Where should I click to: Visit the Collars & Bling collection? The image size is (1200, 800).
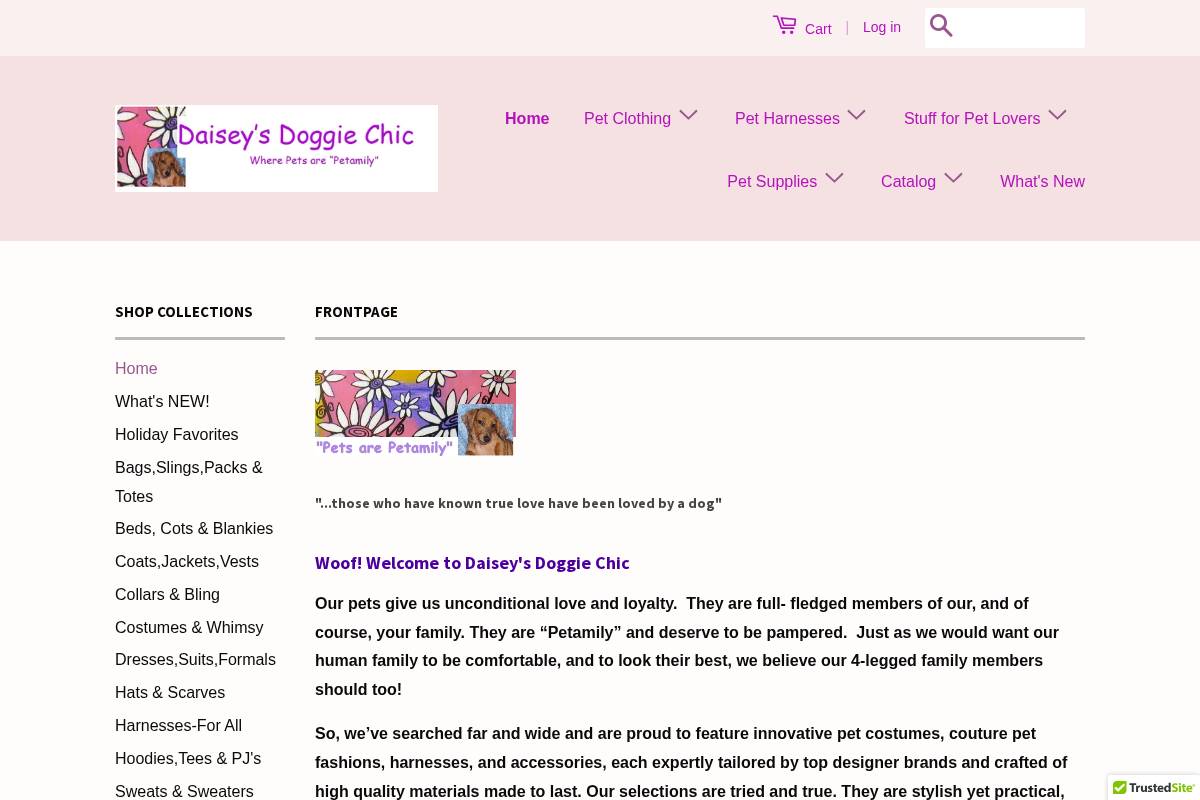pos(167,594)
